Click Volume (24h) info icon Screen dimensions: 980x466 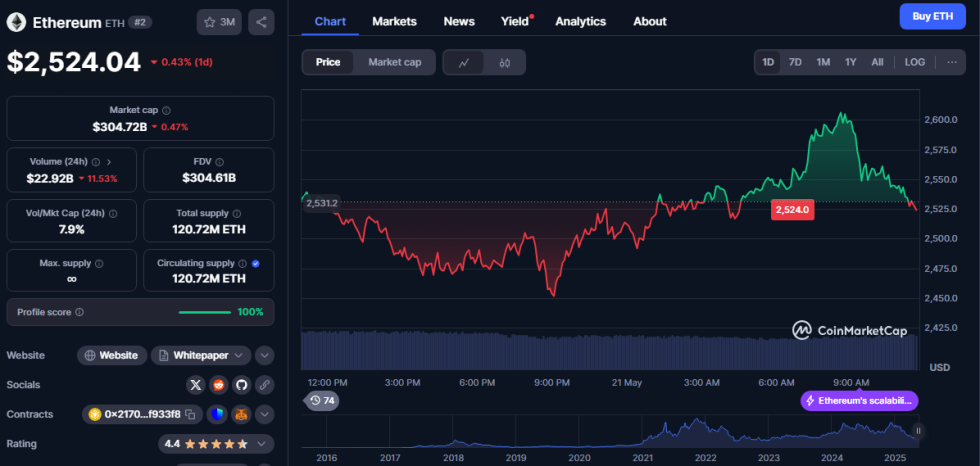(96, 162)
